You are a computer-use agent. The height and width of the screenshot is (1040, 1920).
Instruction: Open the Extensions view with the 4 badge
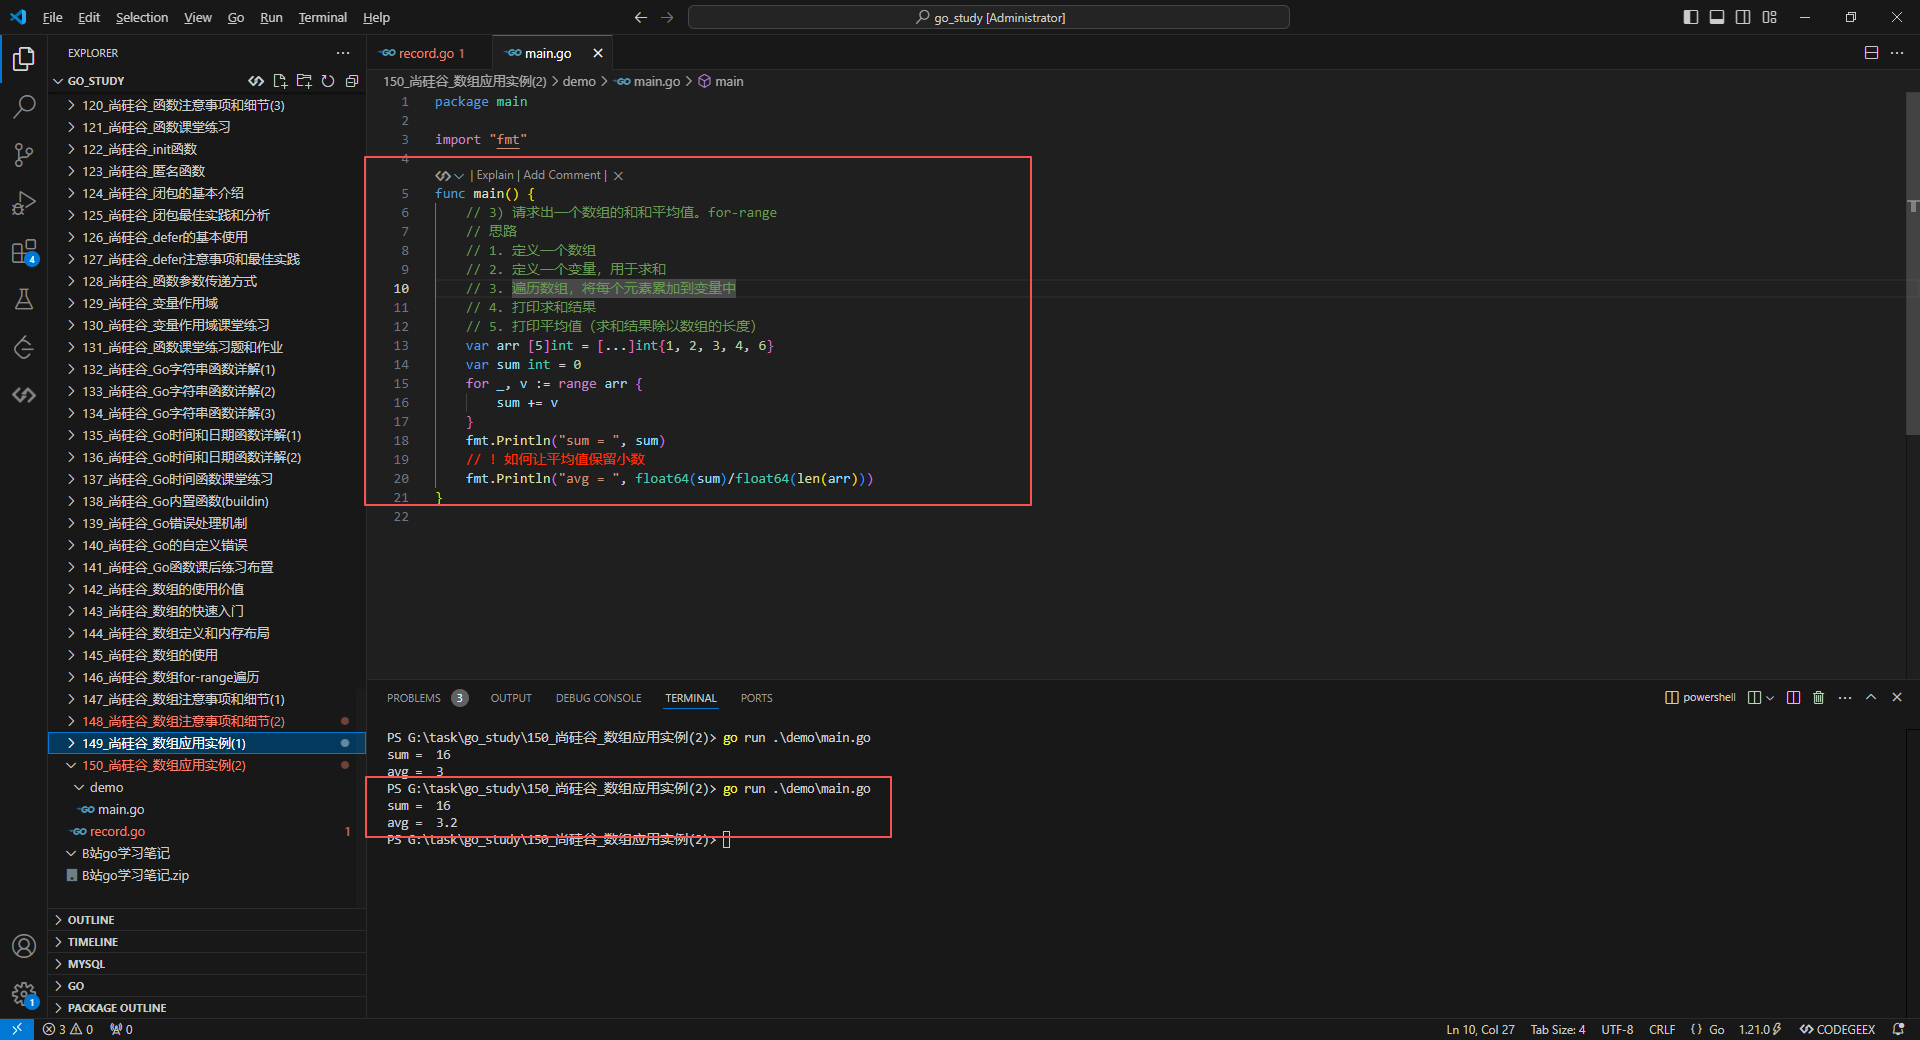point(24,251)
